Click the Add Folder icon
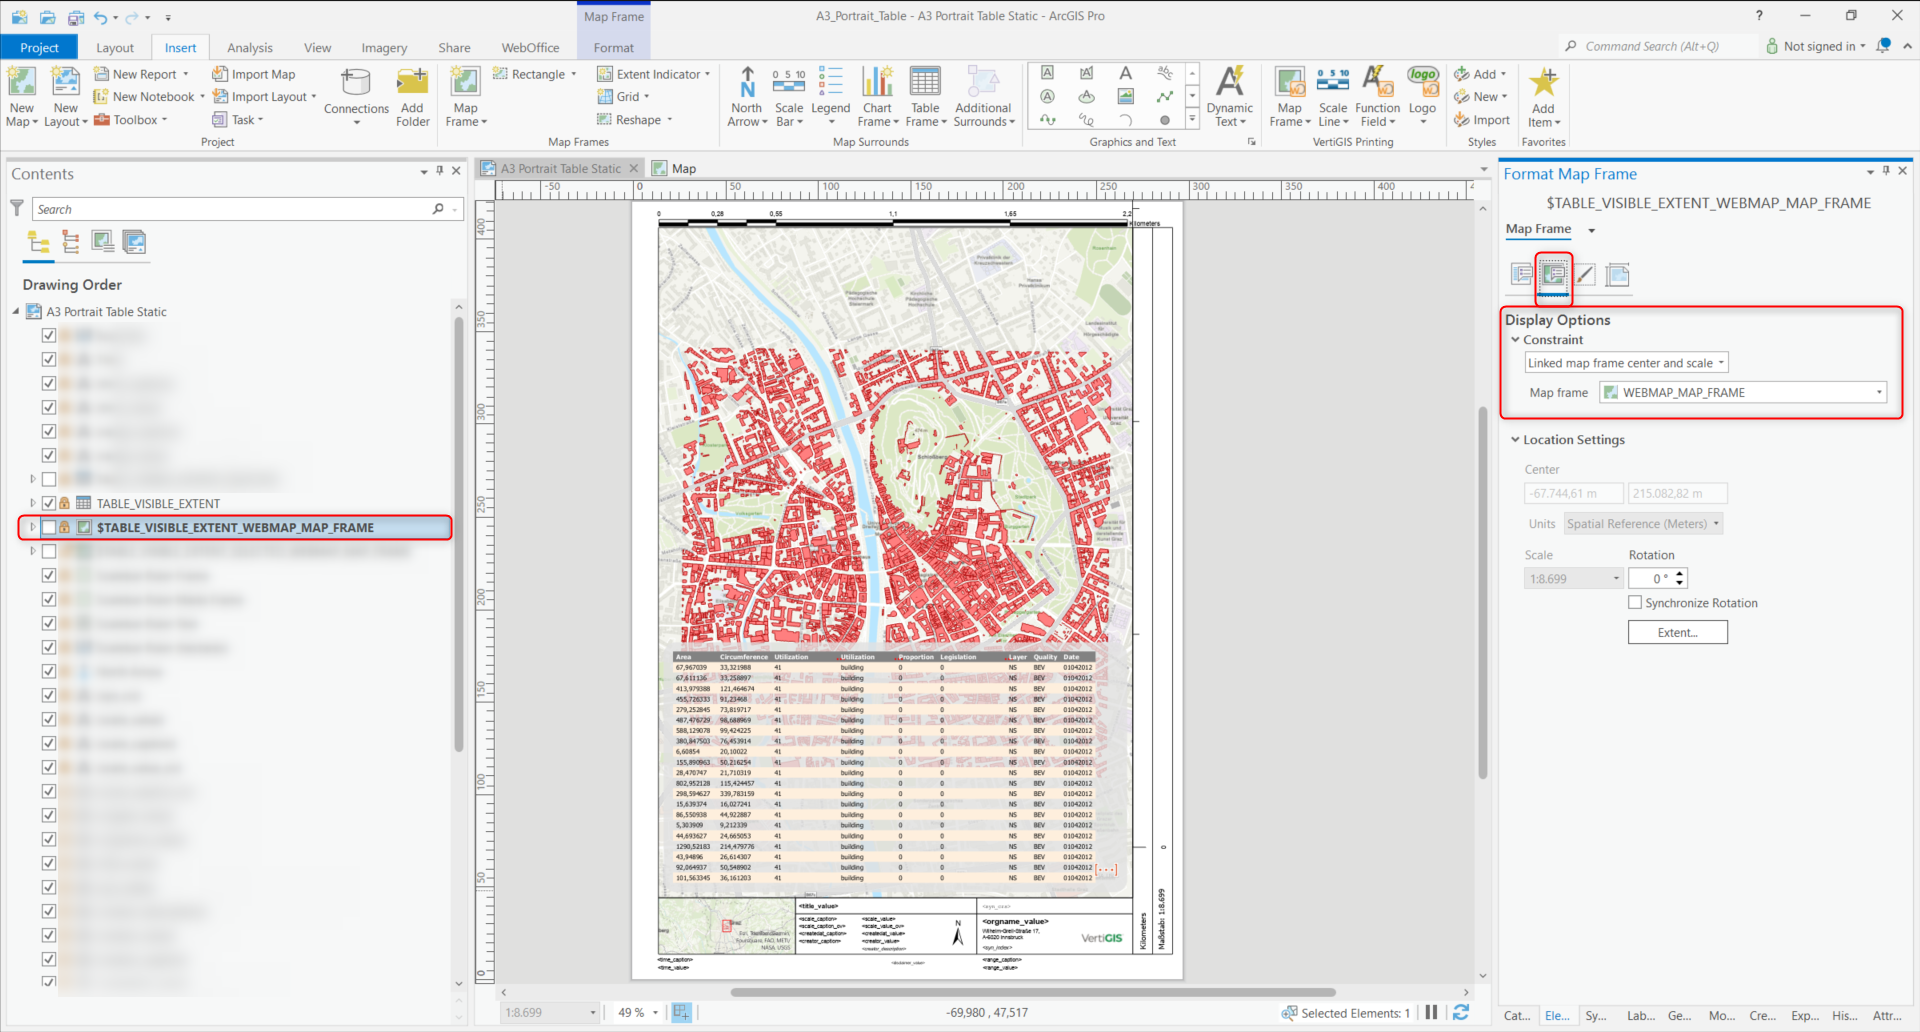 click(412, 84)
